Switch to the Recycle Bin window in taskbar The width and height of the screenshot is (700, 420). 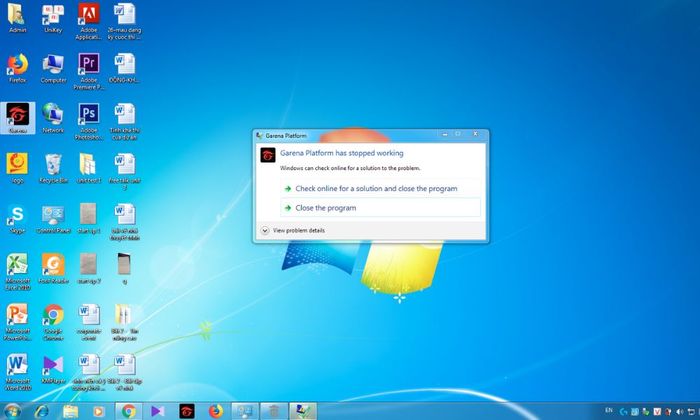(274, 411)
